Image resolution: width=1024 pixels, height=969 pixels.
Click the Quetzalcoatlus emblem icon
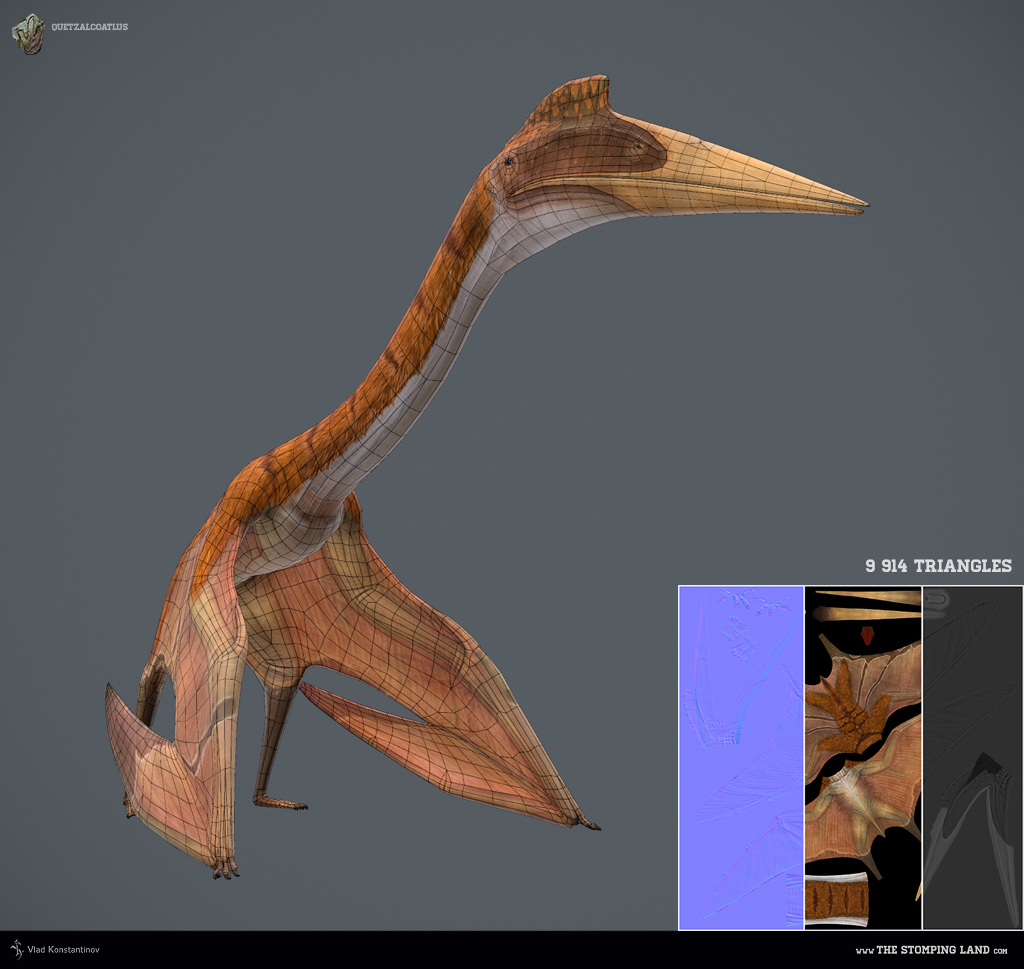[28, 34]
